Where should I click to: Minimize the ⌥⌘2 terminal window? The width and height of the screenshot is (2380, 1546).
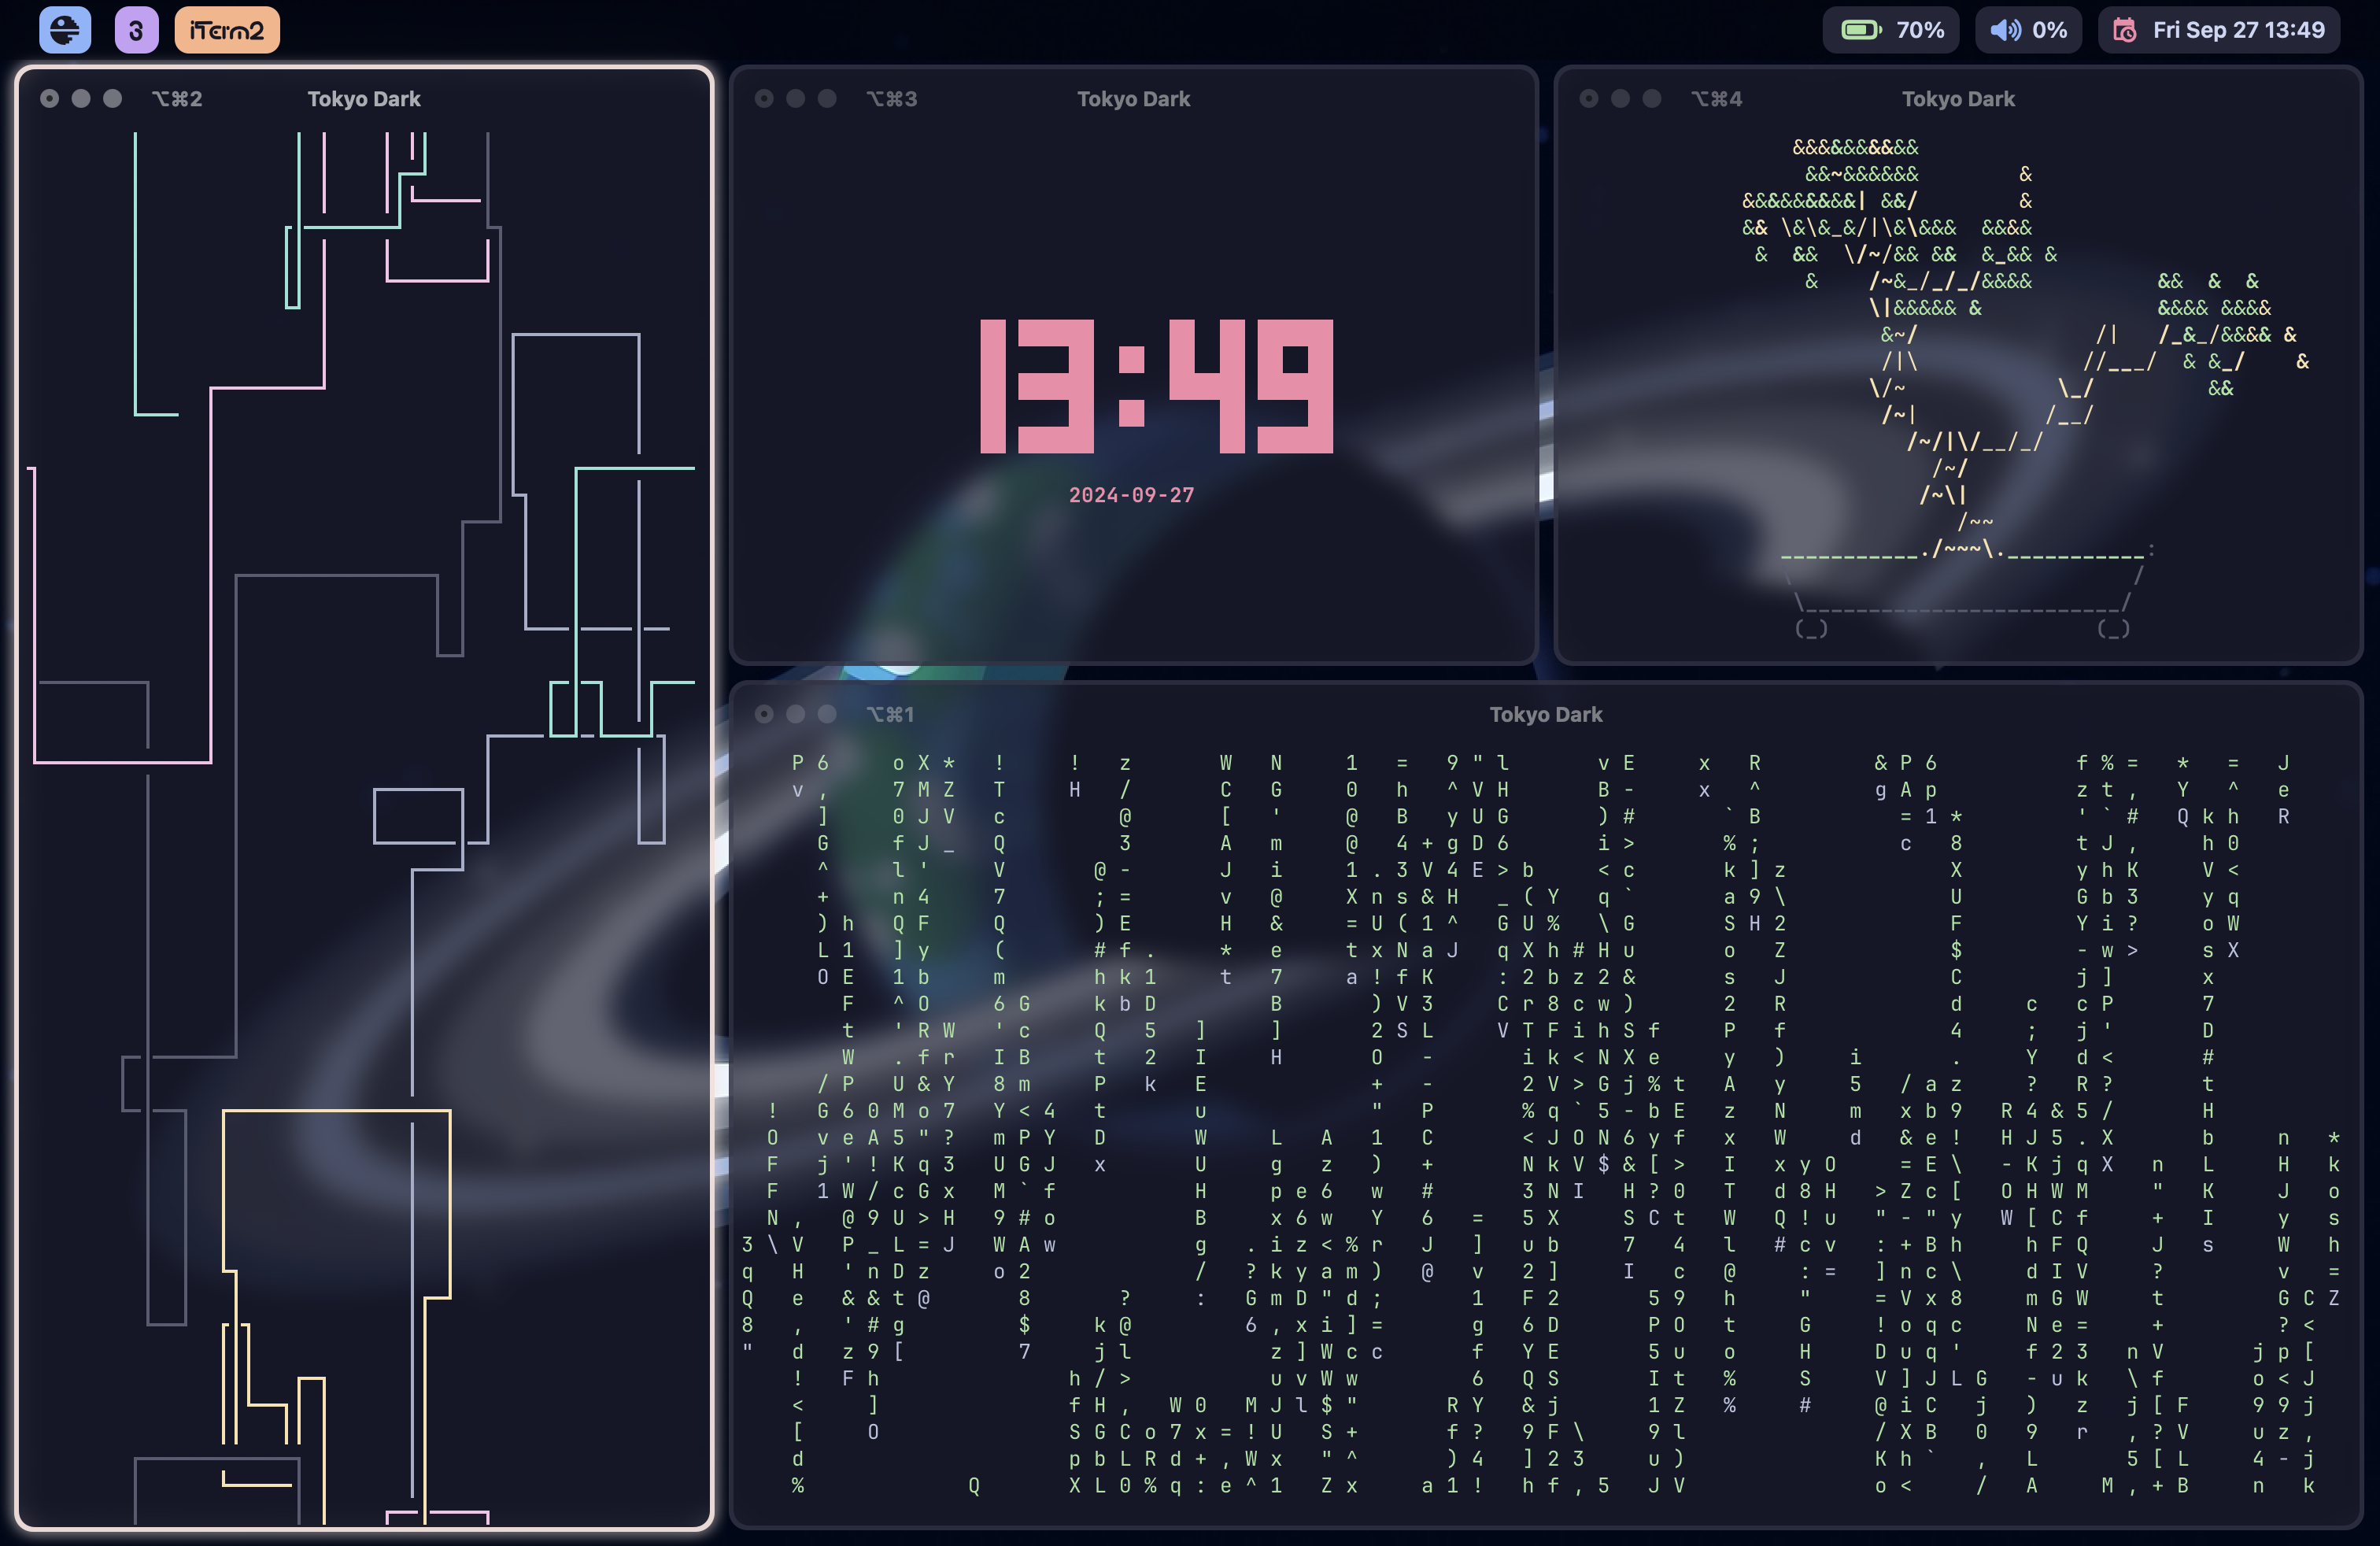pos(81,98)
